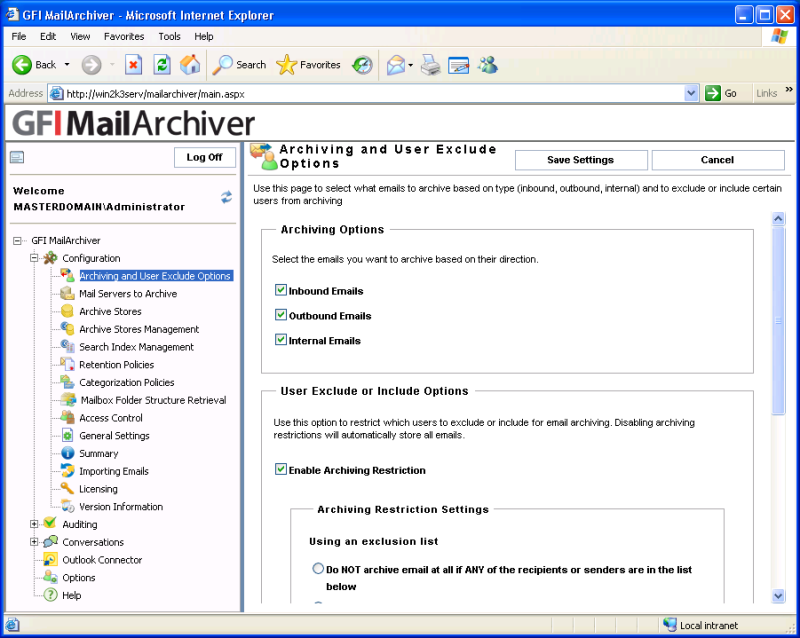This screenshot has height=638, width=800.
Task: Click the Archive Stores cylinder icon
Action: (67, 311)
